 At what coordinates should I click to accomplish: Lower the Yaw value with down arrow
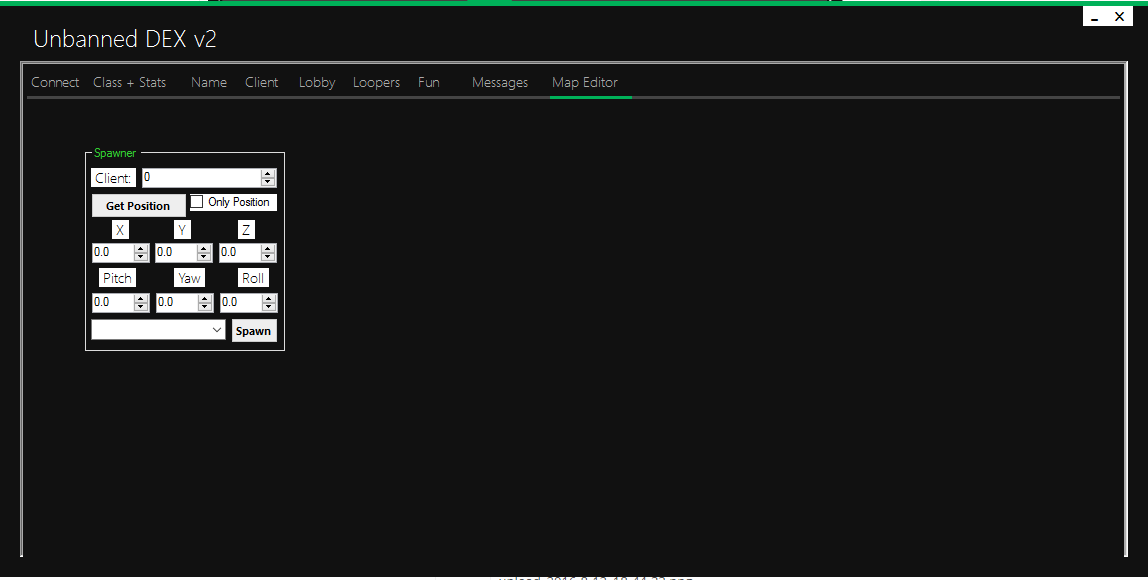point(204,306)
